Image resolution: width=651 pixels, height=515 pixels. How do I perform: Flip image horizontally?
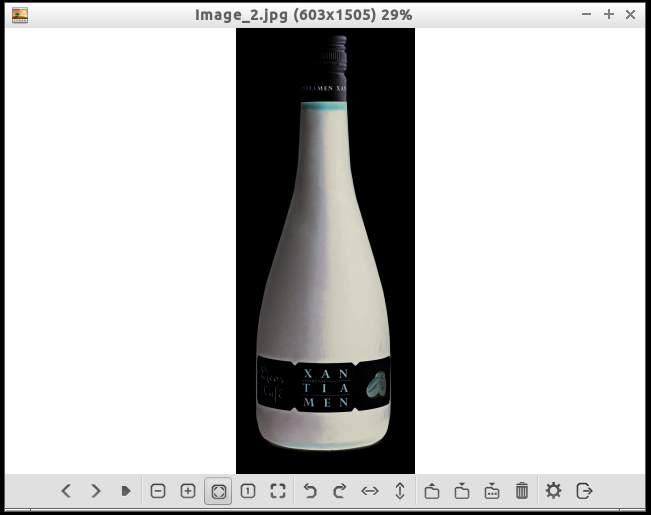370,491
